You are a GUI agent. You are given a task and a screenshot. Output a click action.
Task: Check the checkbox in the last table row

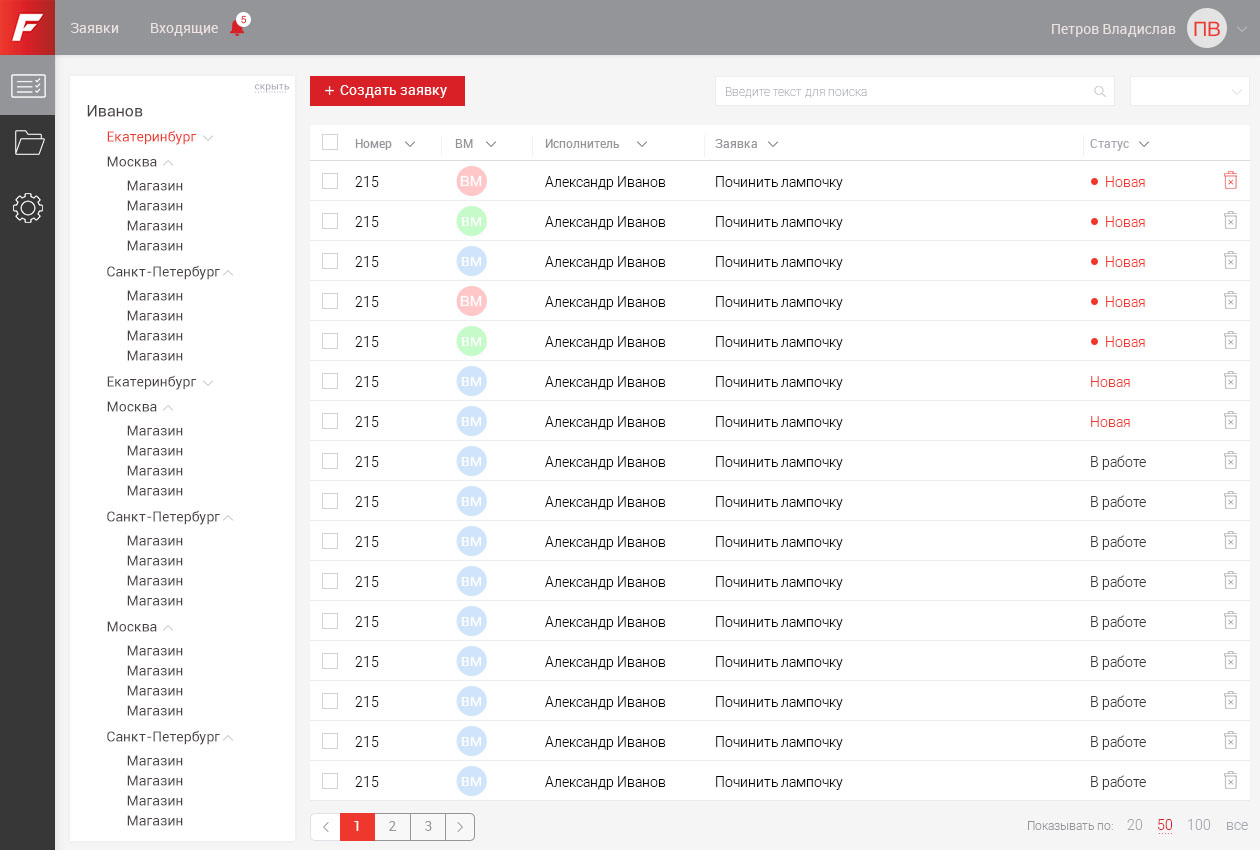(x=330, y=781)
